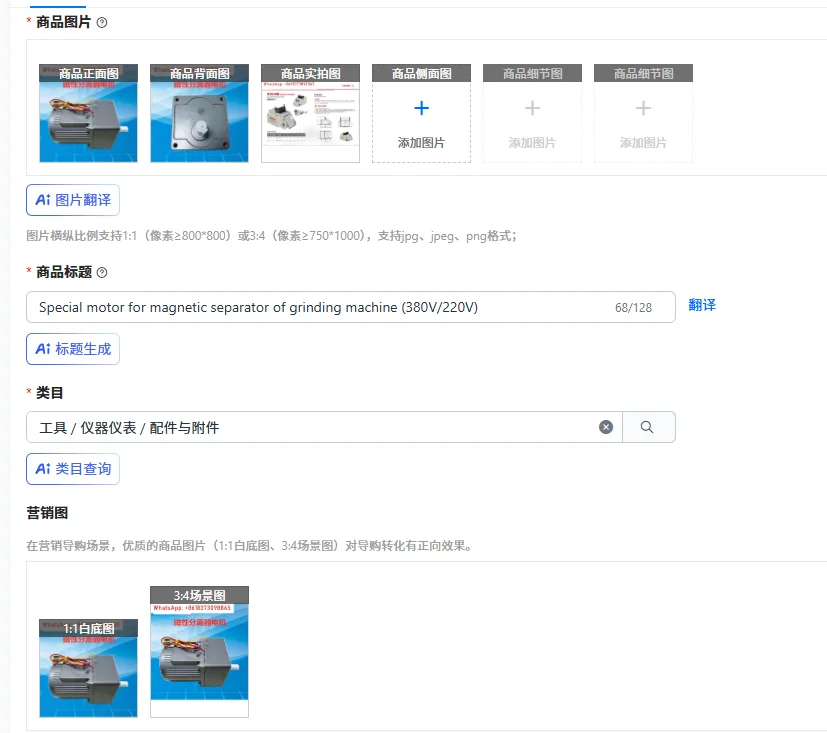Open the 商品正面图 product thumbnail

point(89,113)
